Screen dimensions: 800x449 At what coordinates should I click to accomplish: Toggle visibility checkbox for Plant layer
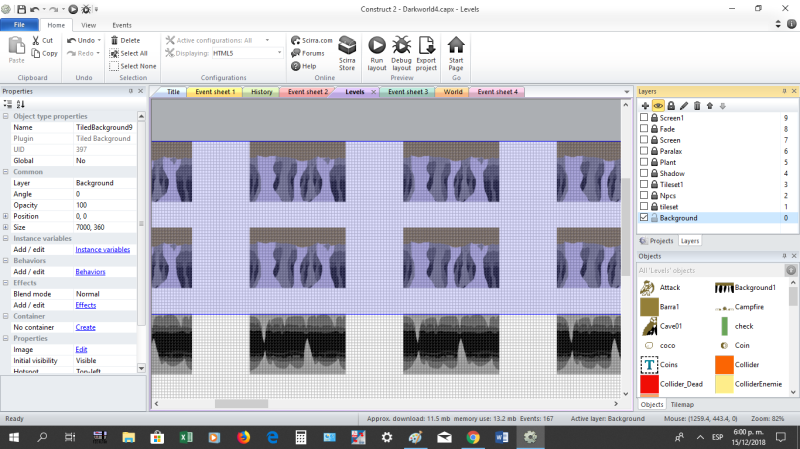[644, 162]
